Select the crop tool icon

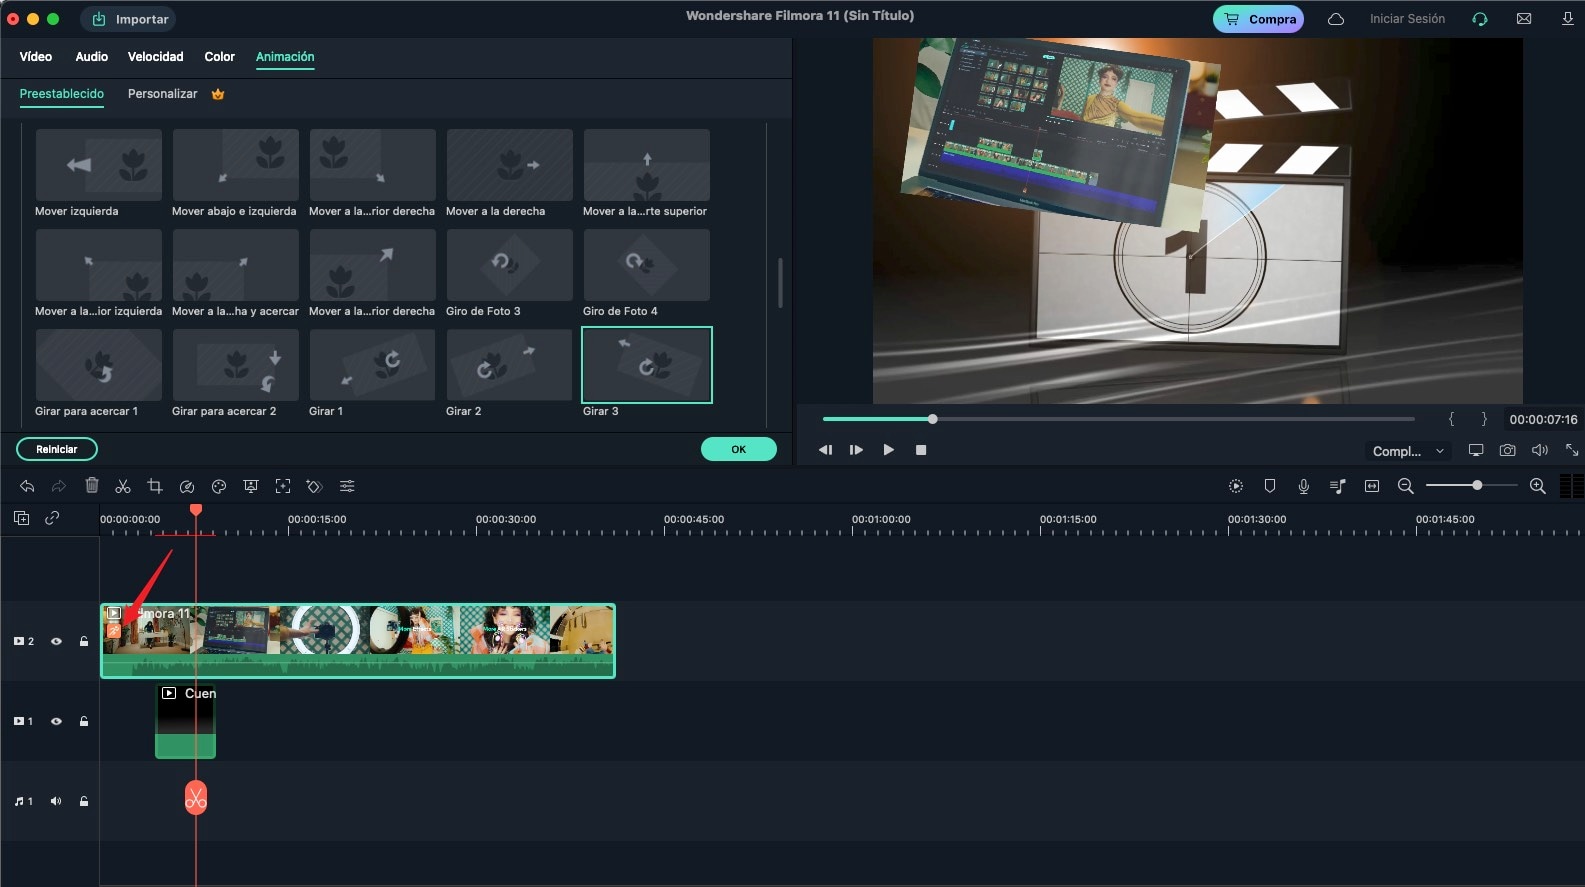[155, 486]
